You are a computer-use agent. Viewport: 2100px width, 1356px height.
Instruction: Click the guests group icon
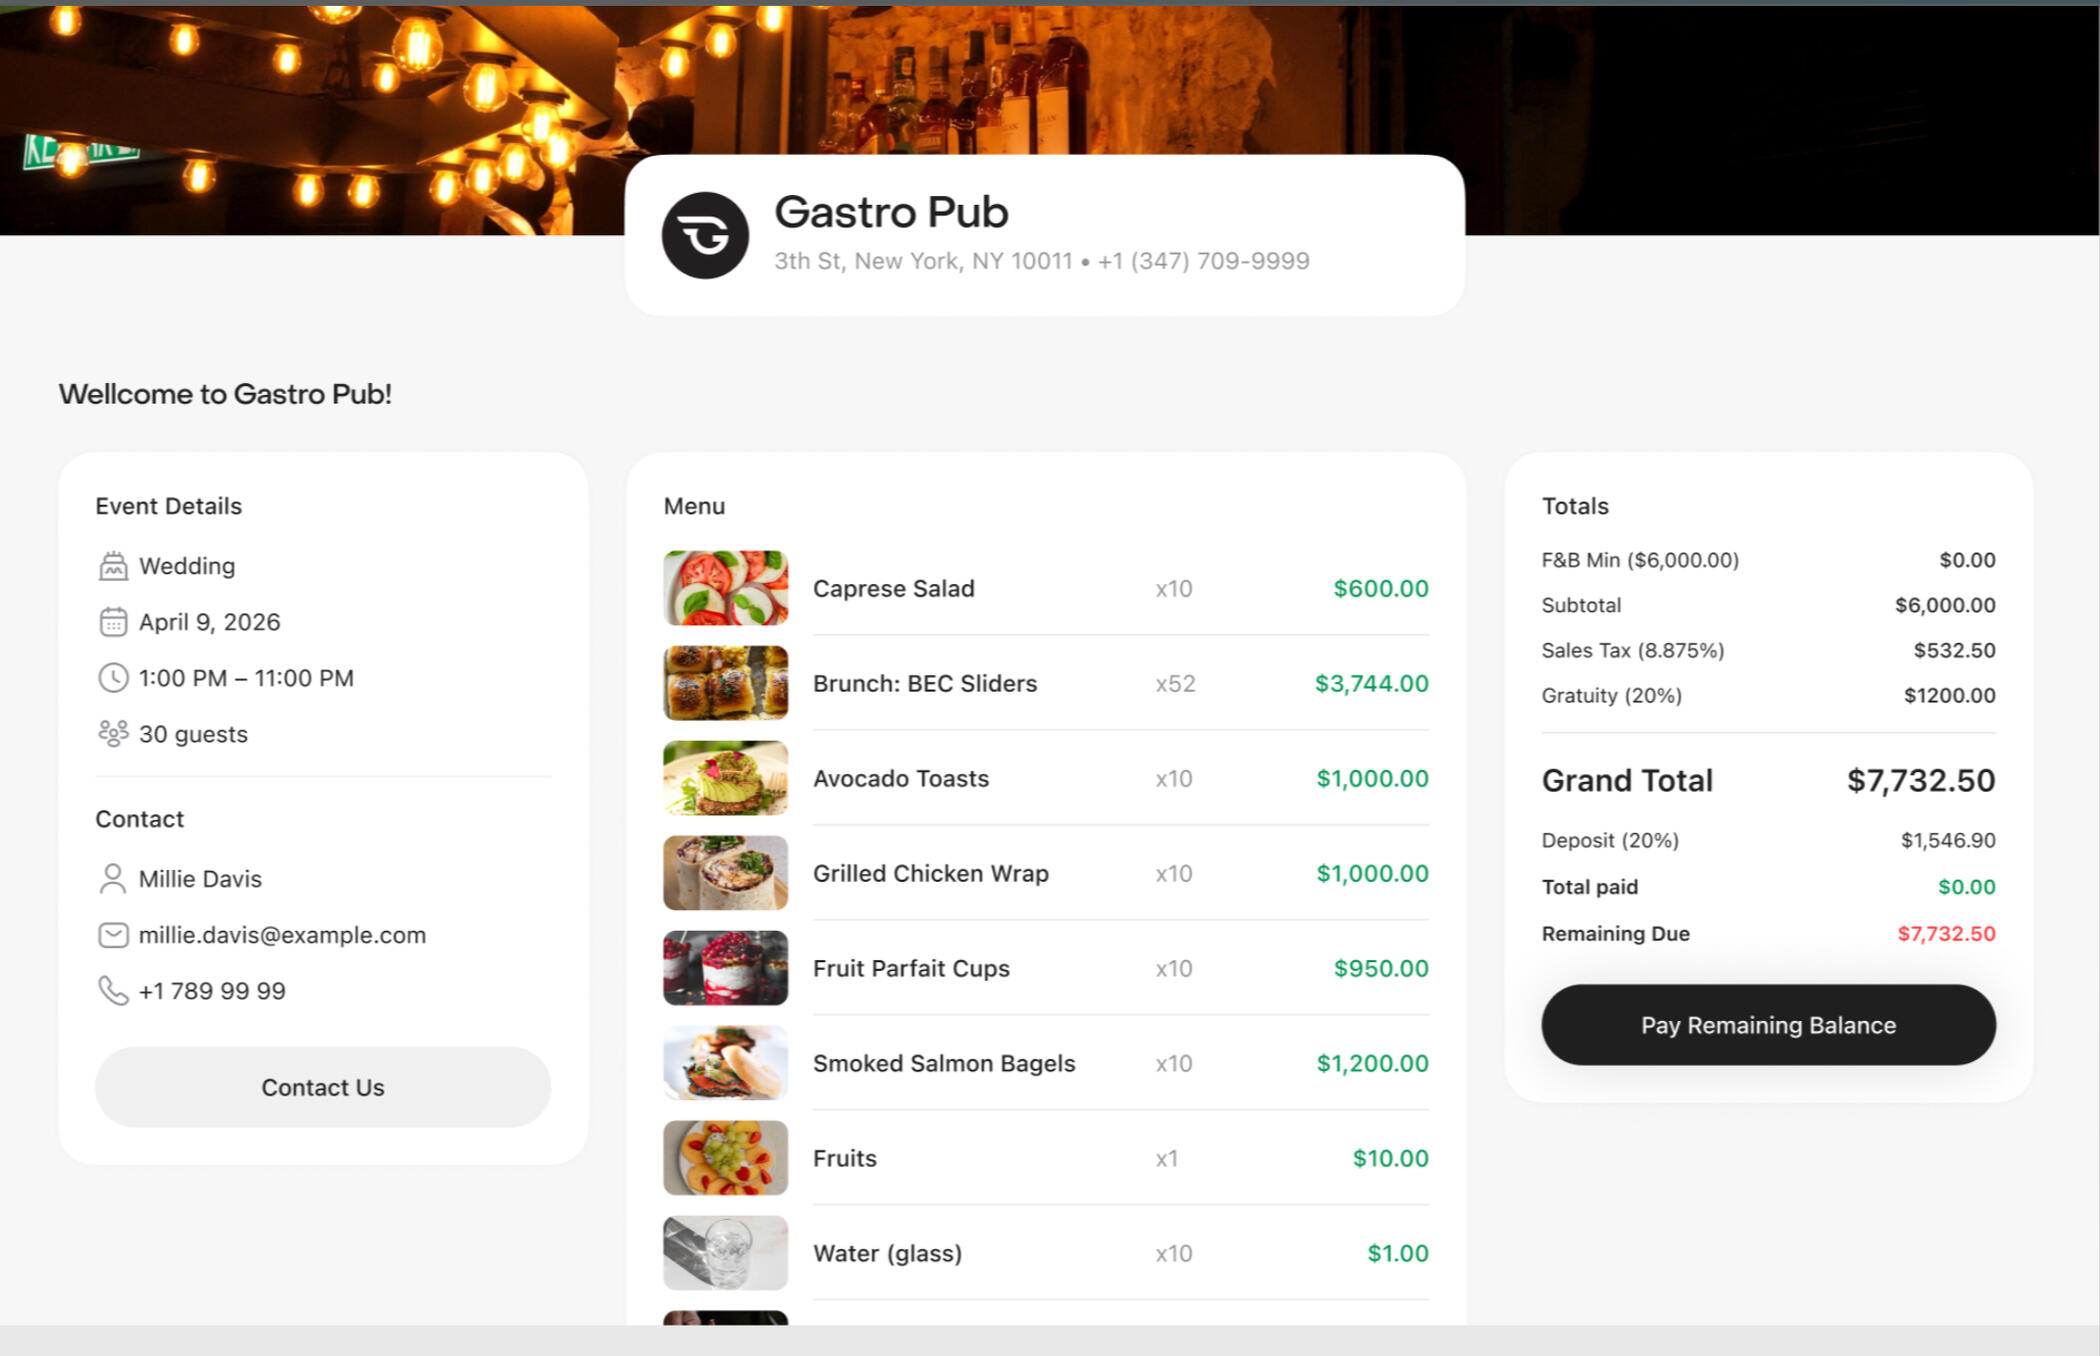click(x=113, y=734)
